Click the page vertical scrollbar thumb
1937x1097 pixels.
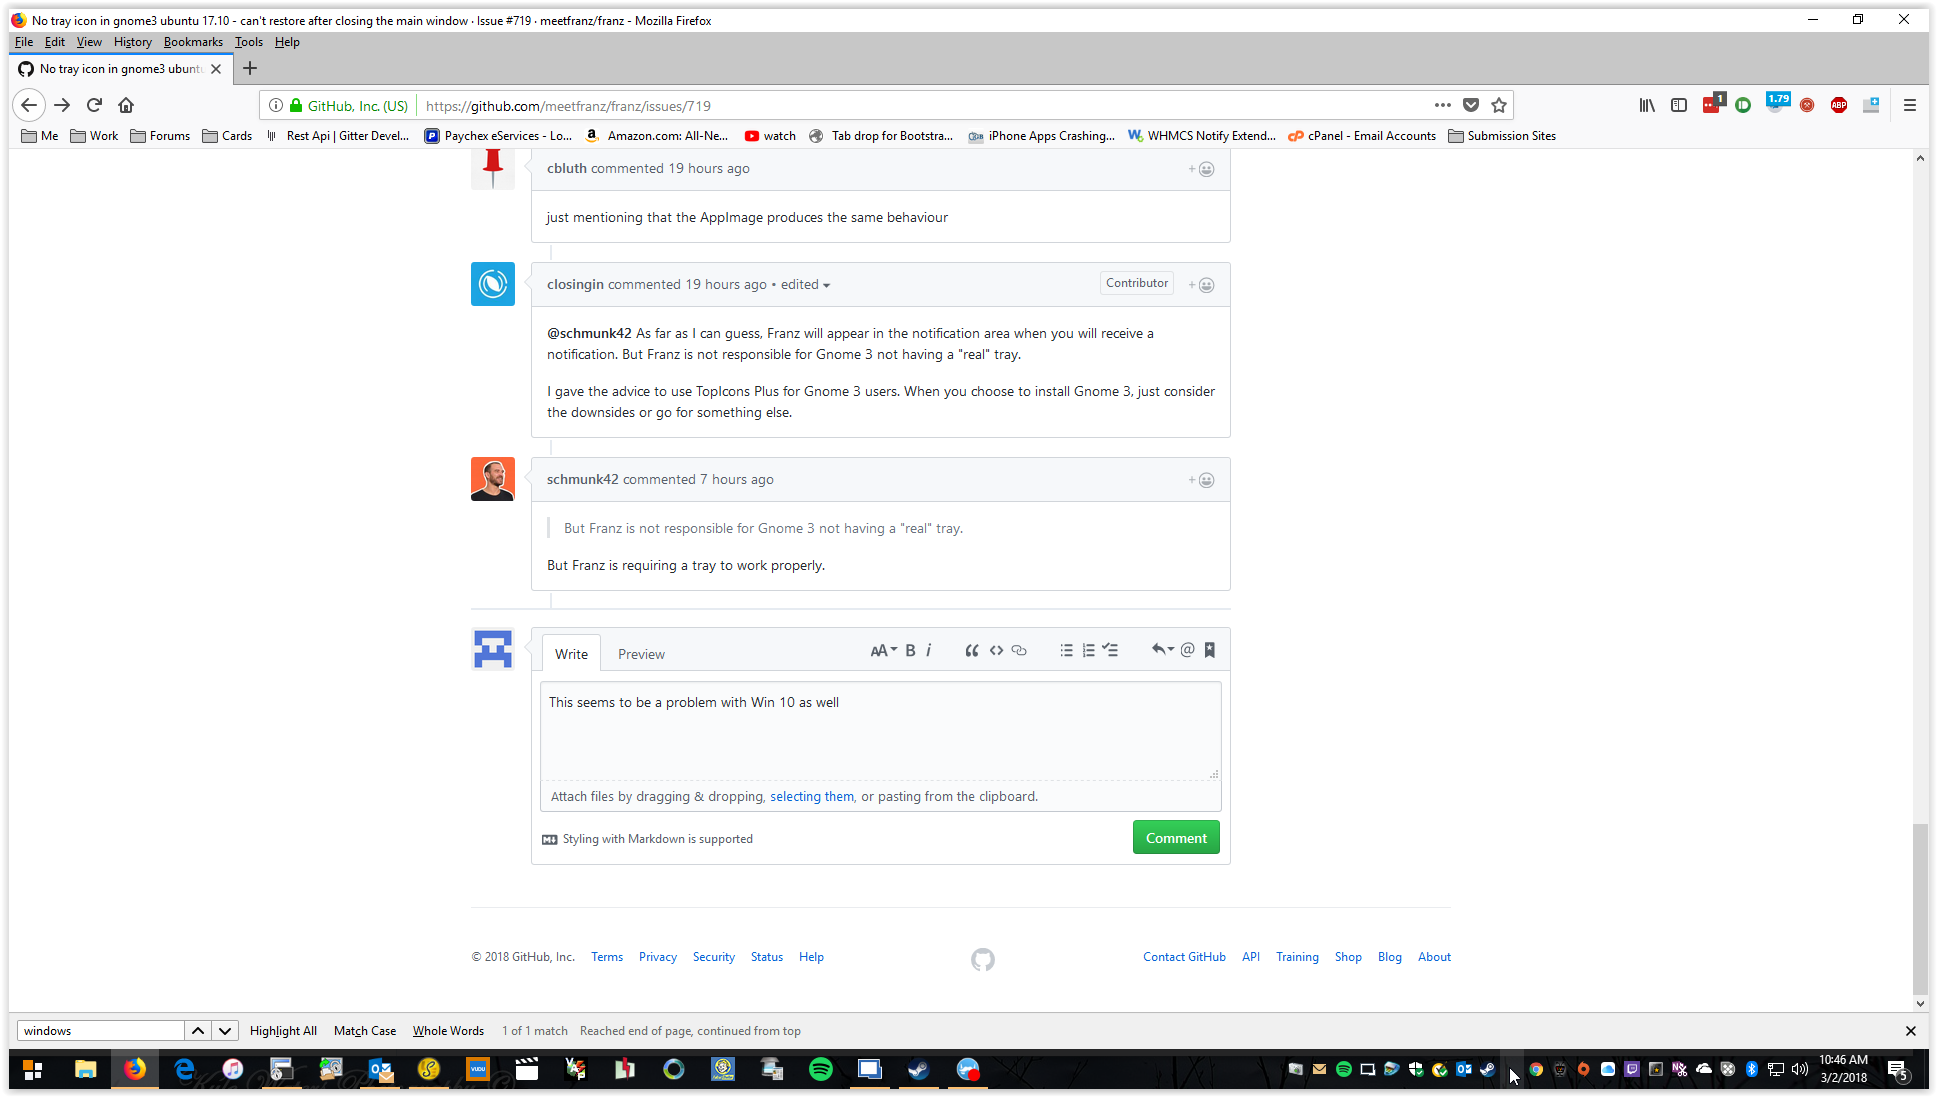coord(1920,910)
